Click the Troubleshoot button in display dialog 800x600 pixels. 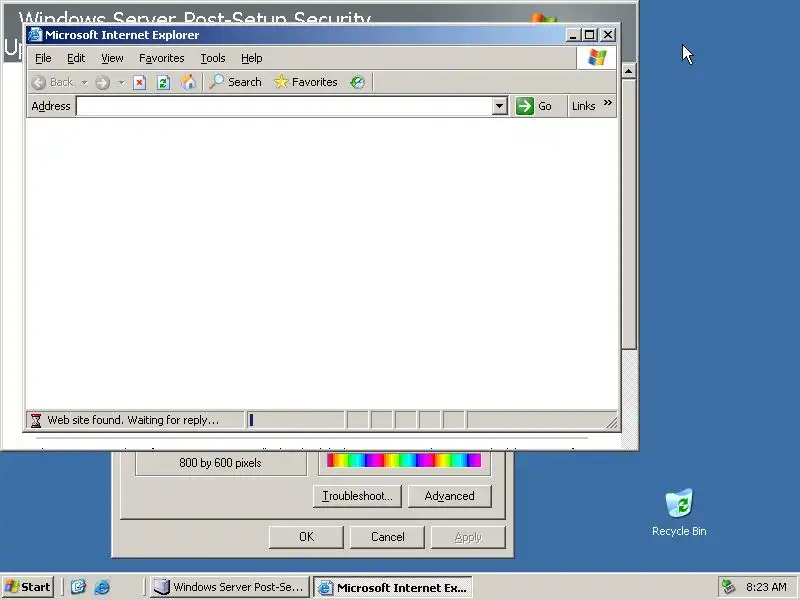tap(357, 496)
